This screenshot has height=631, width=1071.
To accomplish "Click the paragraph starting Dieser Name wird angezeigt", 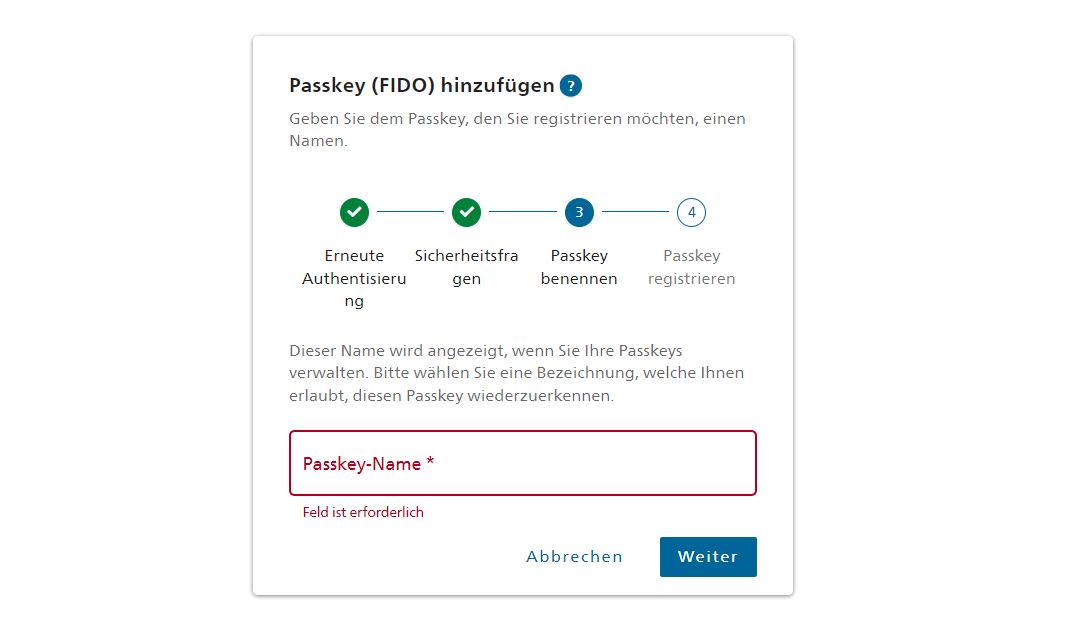I will click(516, 373).
